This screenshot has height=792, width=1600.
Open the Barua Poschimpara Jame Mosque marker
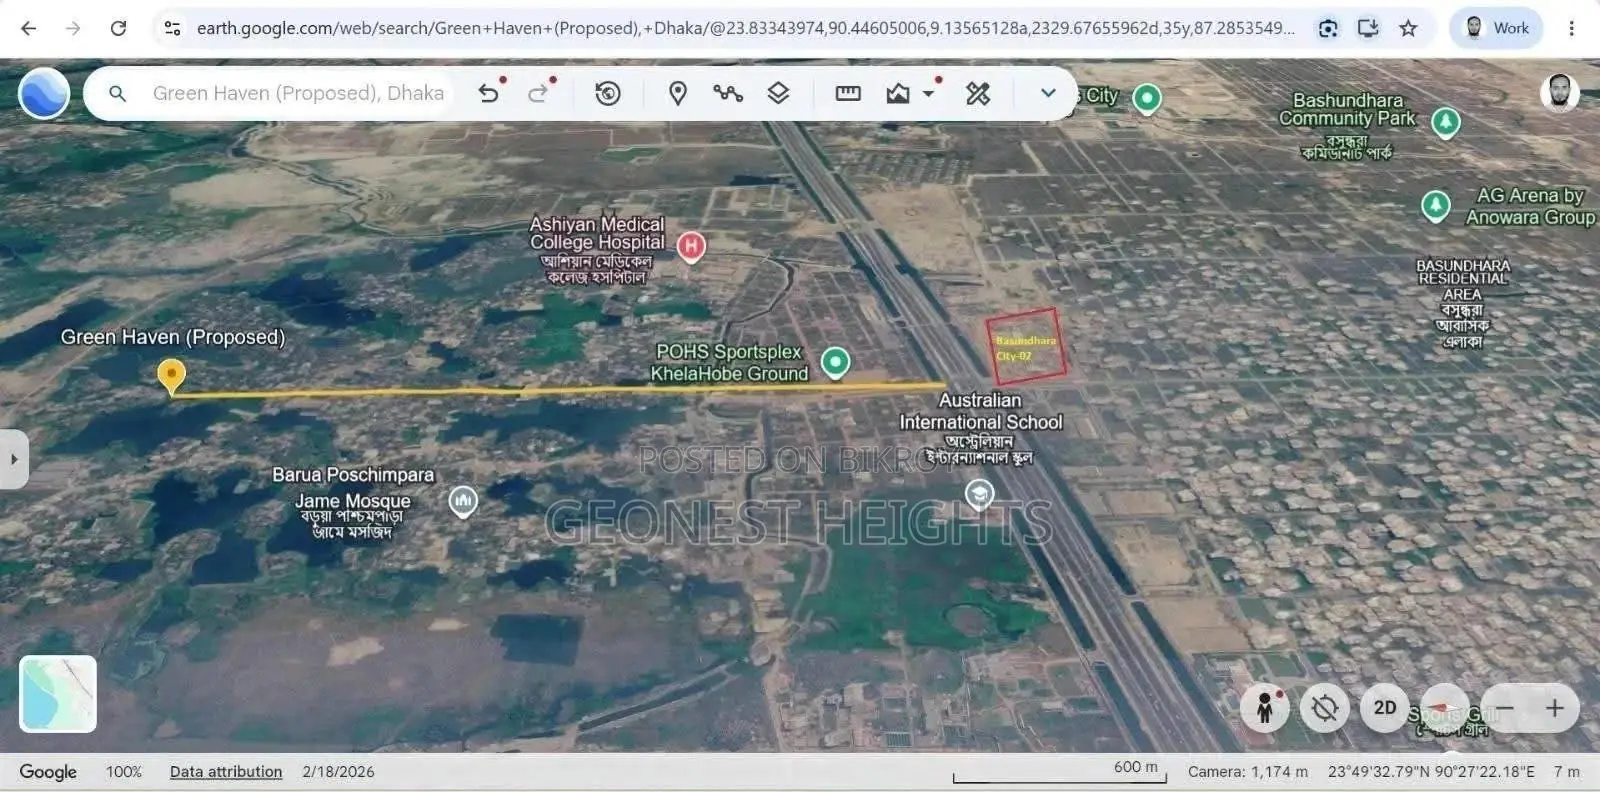click(462, 500)
